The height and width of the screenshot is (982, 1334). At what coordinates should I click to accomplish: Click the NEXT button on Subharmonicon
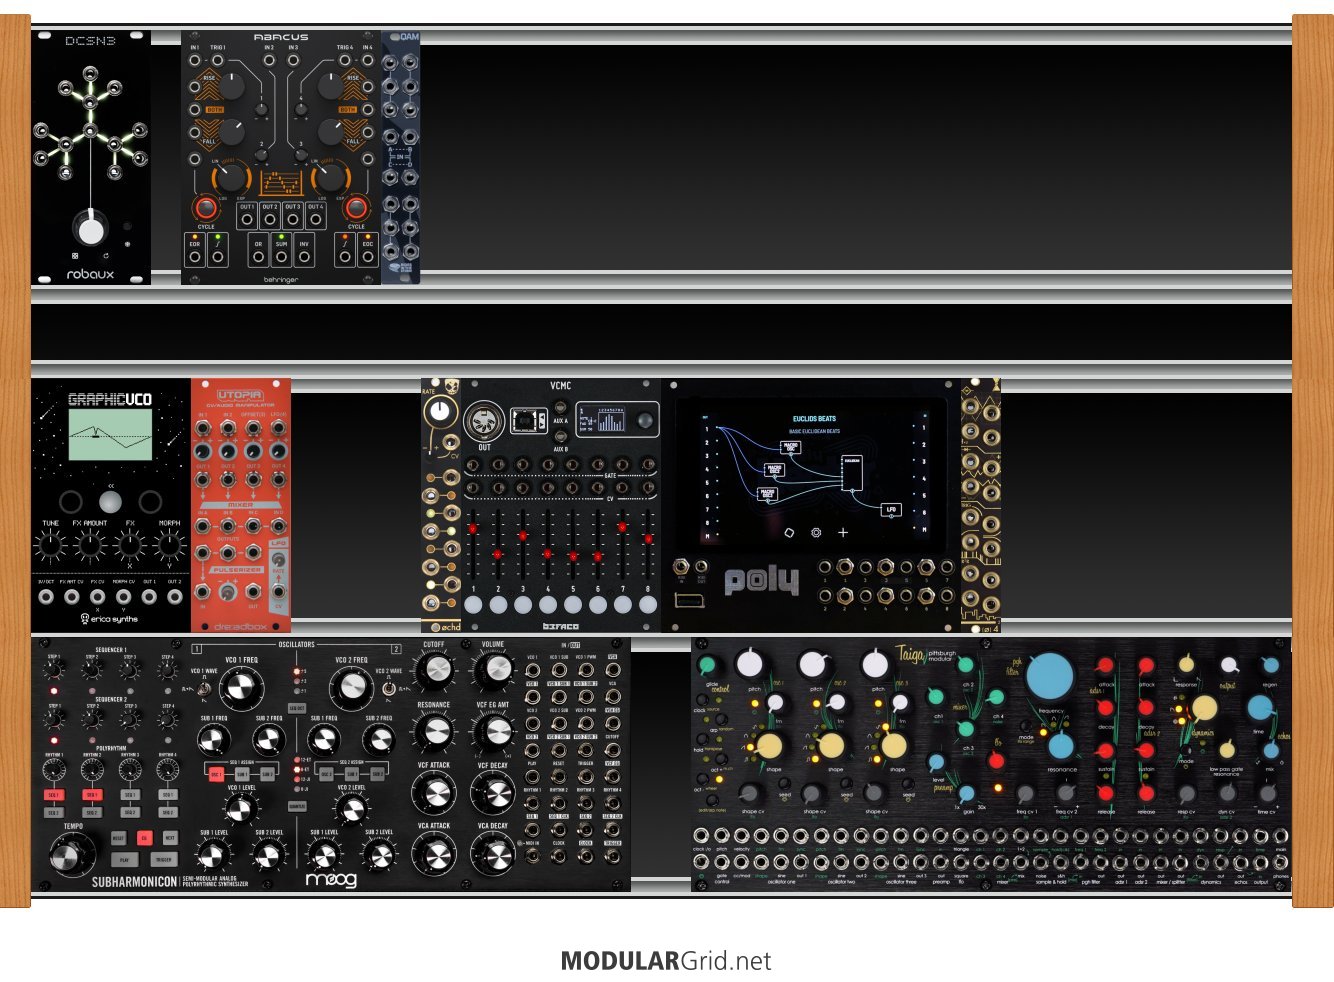(x=170, y=838)
